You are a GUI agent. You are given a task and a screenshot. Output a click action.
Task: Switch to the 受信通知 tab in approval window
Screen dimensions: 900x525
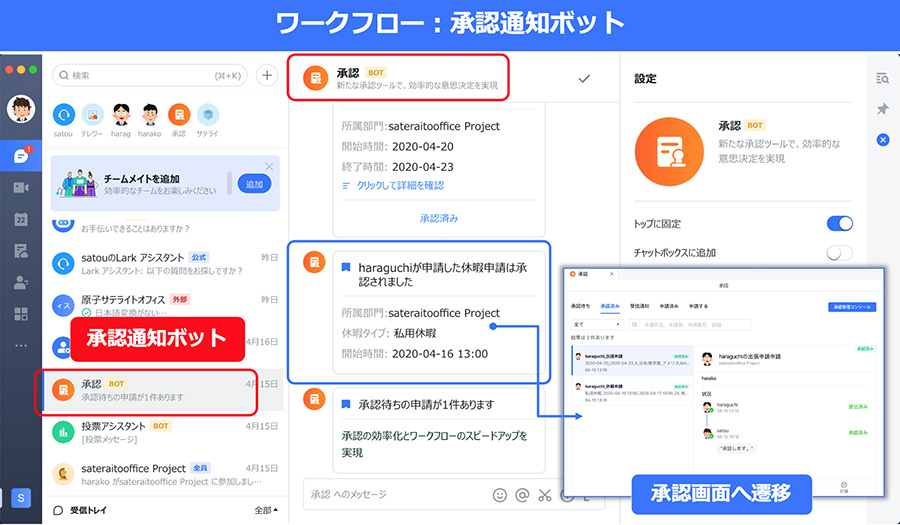pyautogui.click(x=639, y=306)
